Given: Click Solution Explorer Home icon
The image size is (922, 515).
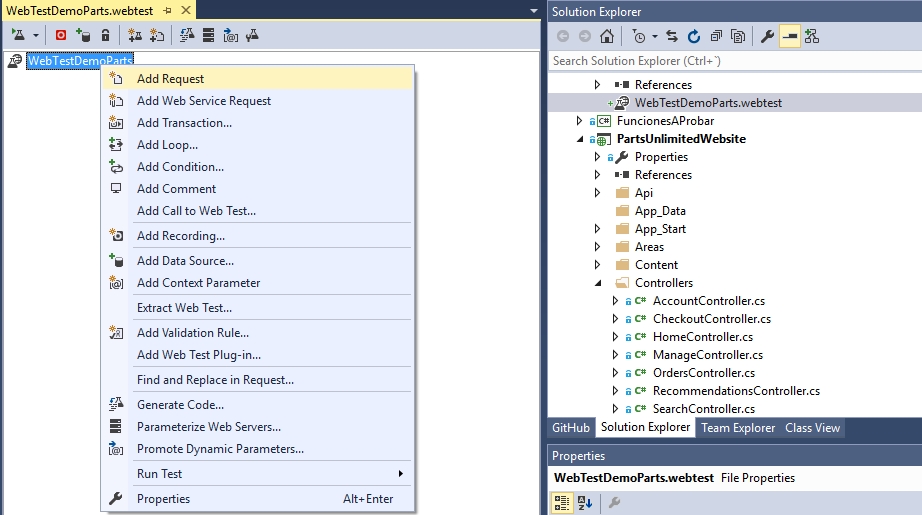Looking at the screenshot, I should pos(607,36).
